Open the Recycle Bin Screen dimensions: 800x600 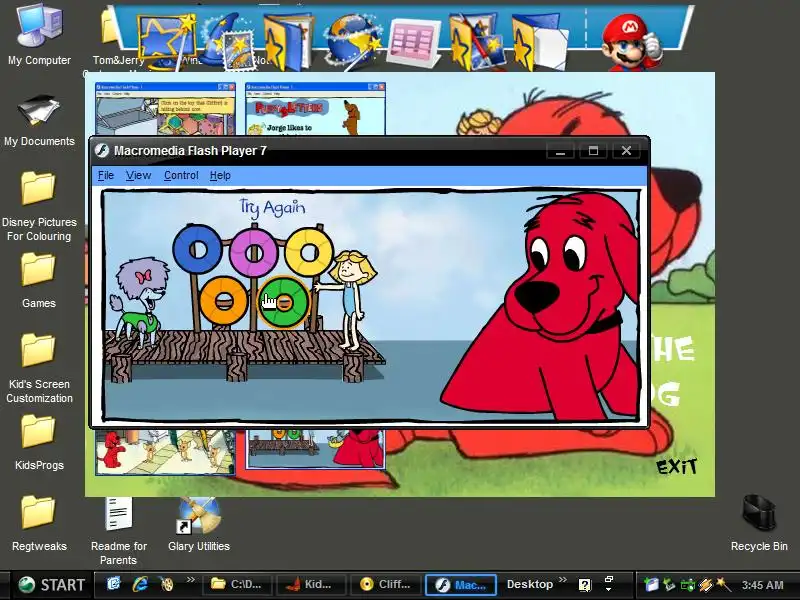pyautogui.click(x=759, y=523)
